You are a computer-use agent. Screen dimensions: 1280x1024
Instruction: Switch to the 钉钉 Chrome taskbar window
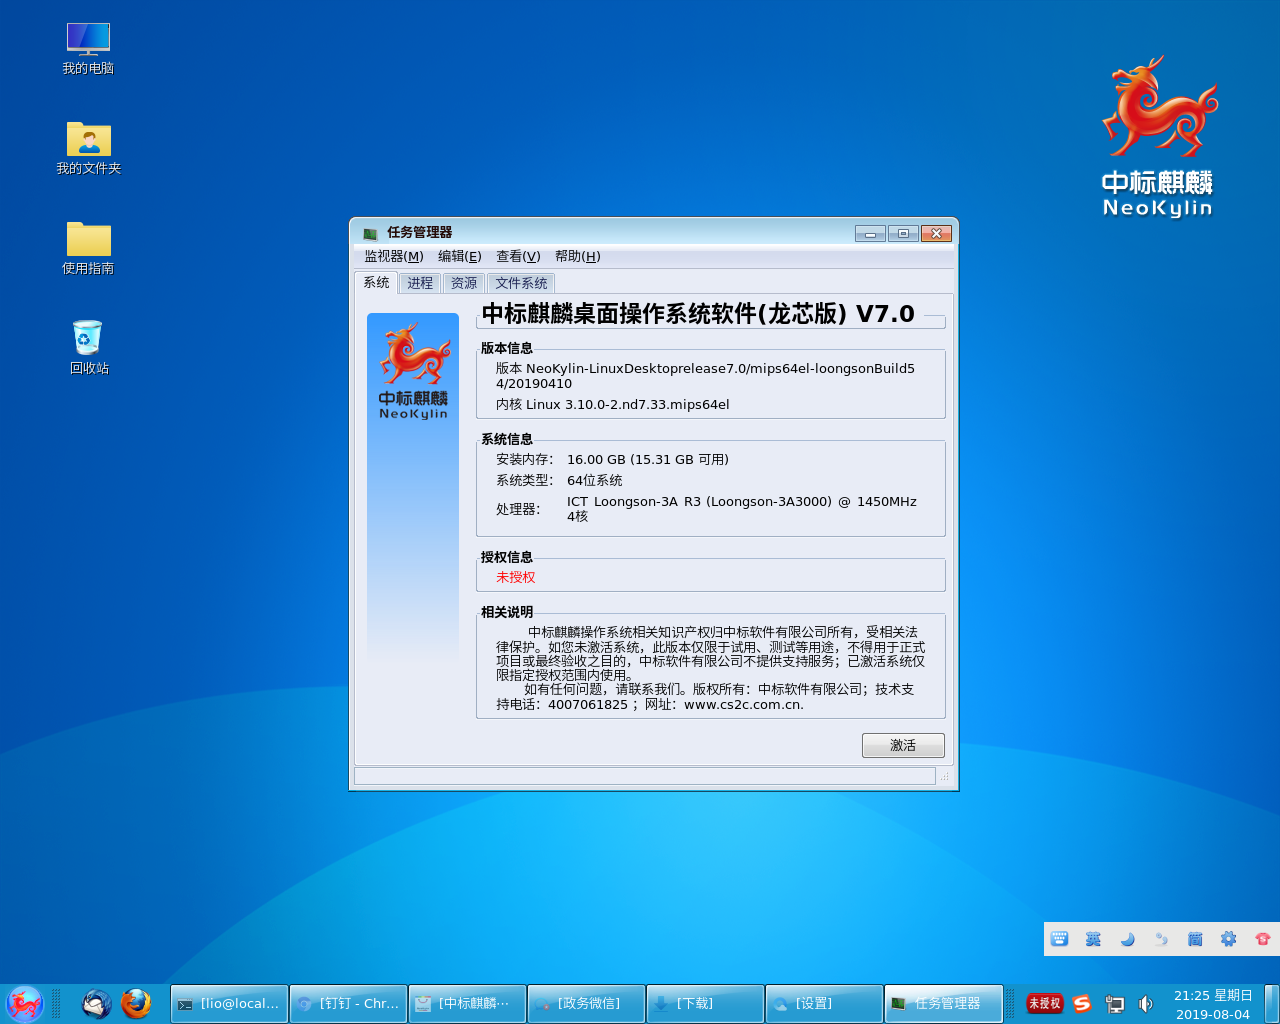(x=348, y=1004)
